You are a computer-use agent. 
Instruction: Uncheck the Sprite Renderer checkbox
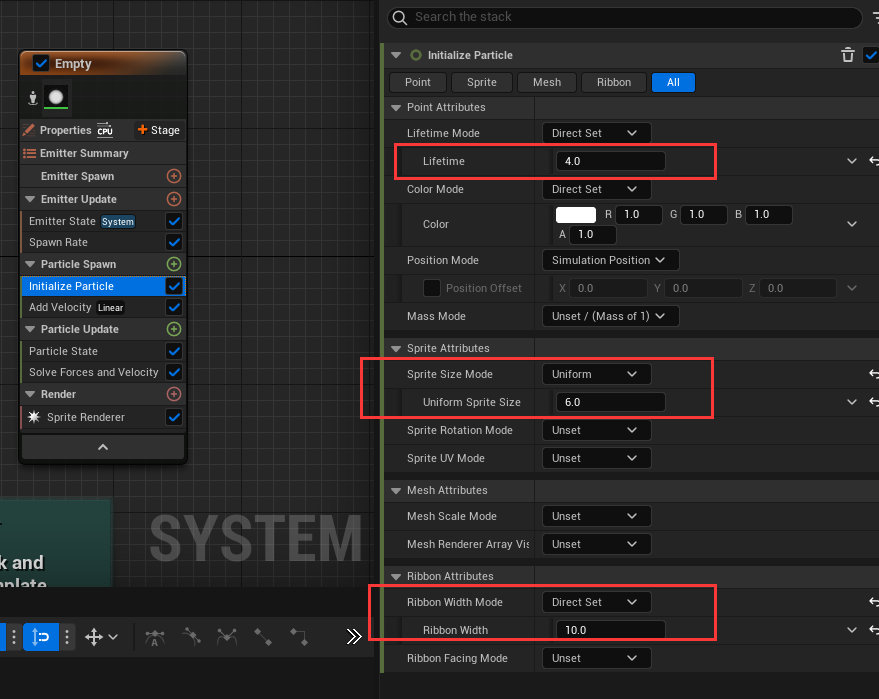pyautogui.click(x=174, y=417)
